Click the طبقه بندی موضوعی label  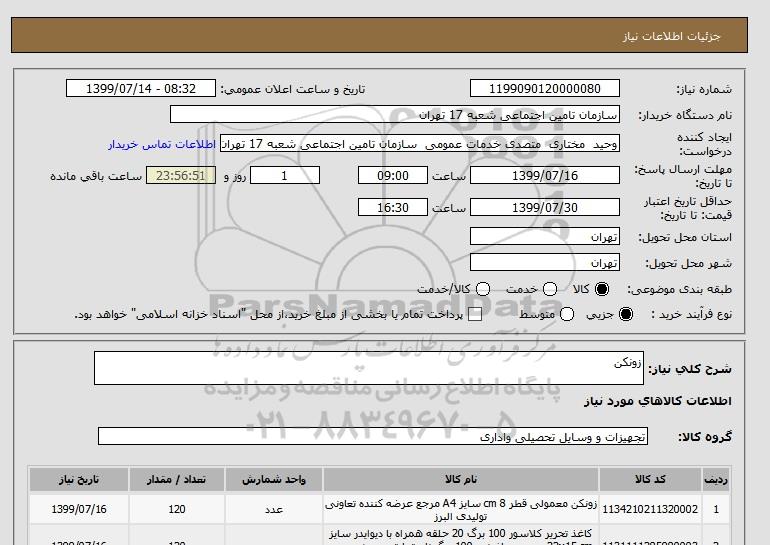coord(680,290)
